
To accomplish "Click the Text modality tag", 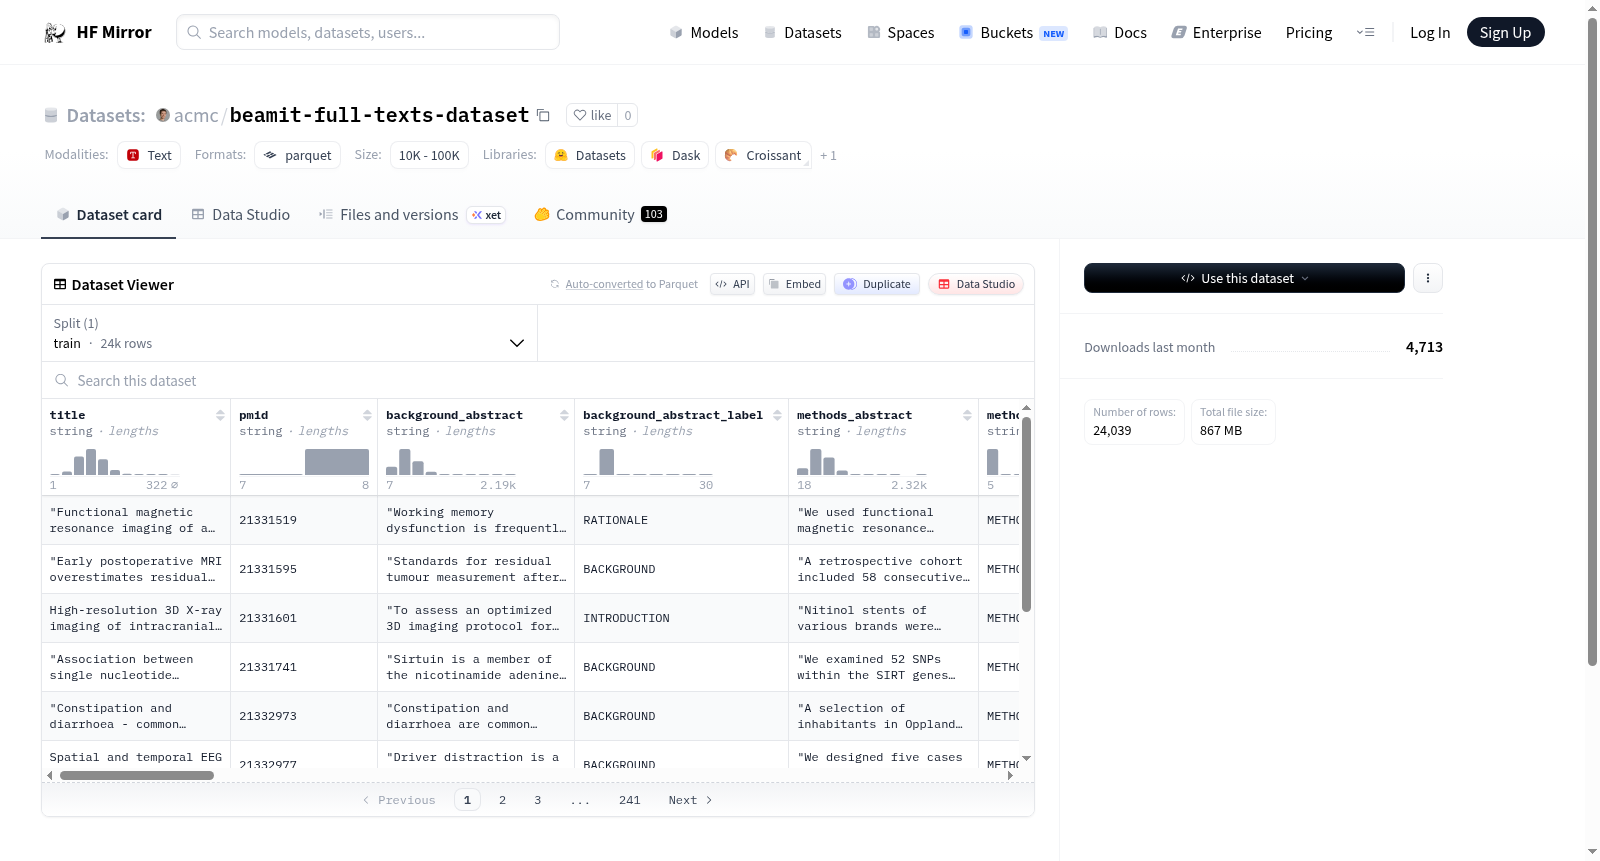I will coord(149,155).
